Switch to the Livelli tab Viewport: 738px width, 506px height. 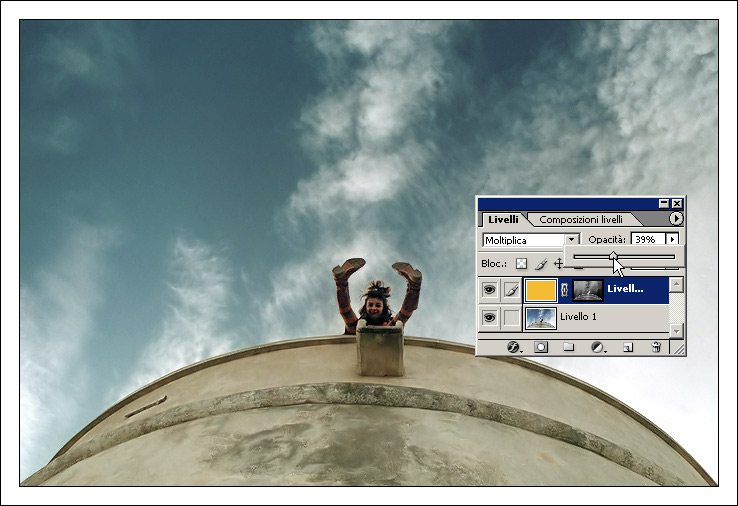[503, 219]
